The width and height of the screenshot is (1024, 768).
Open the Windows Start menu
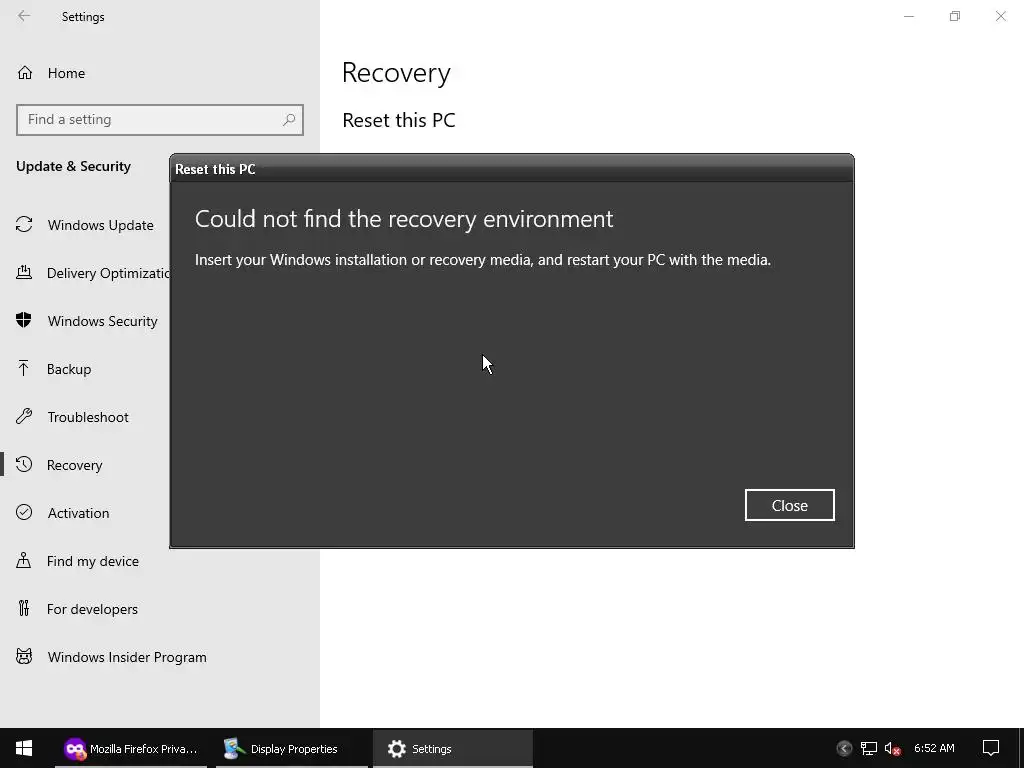click(24, 748)
